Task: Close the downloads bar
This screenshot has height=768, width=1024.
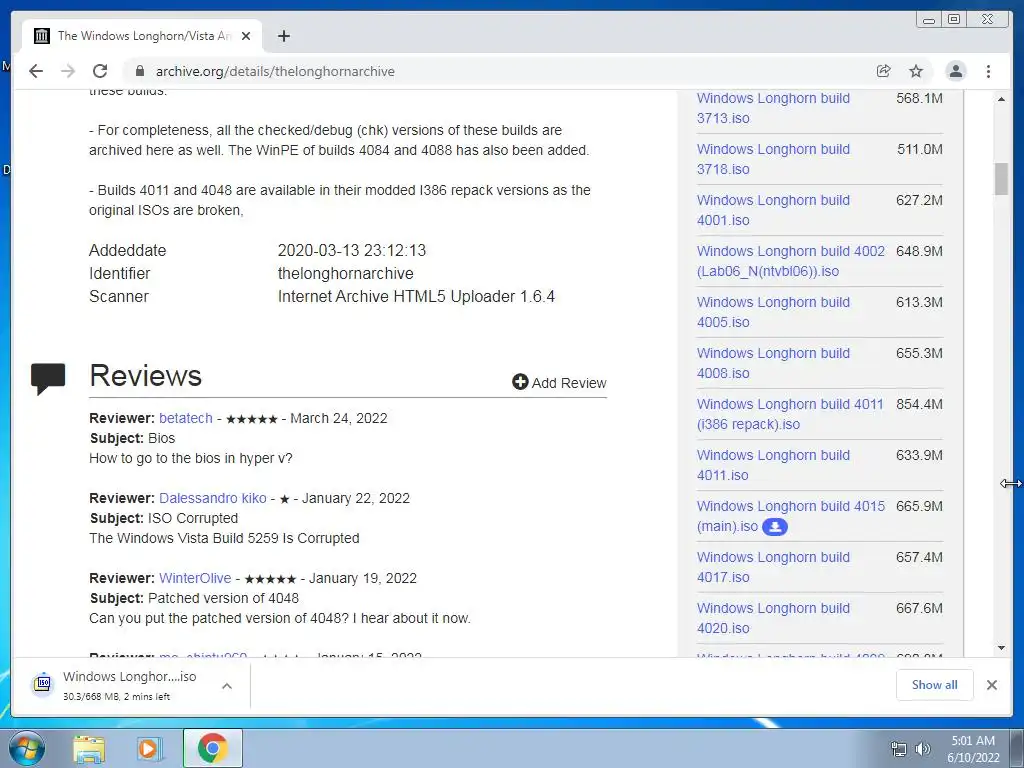Action: (991, 684)
